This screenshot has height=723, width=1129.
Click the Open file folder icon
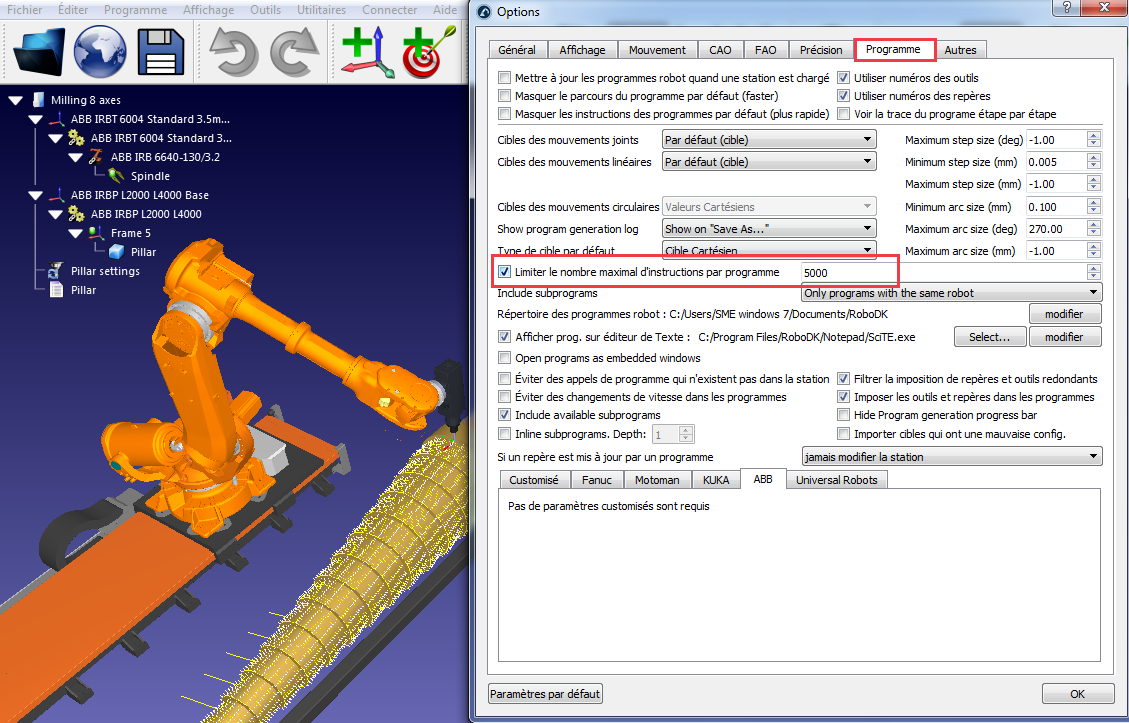click(x=39, y=52)
